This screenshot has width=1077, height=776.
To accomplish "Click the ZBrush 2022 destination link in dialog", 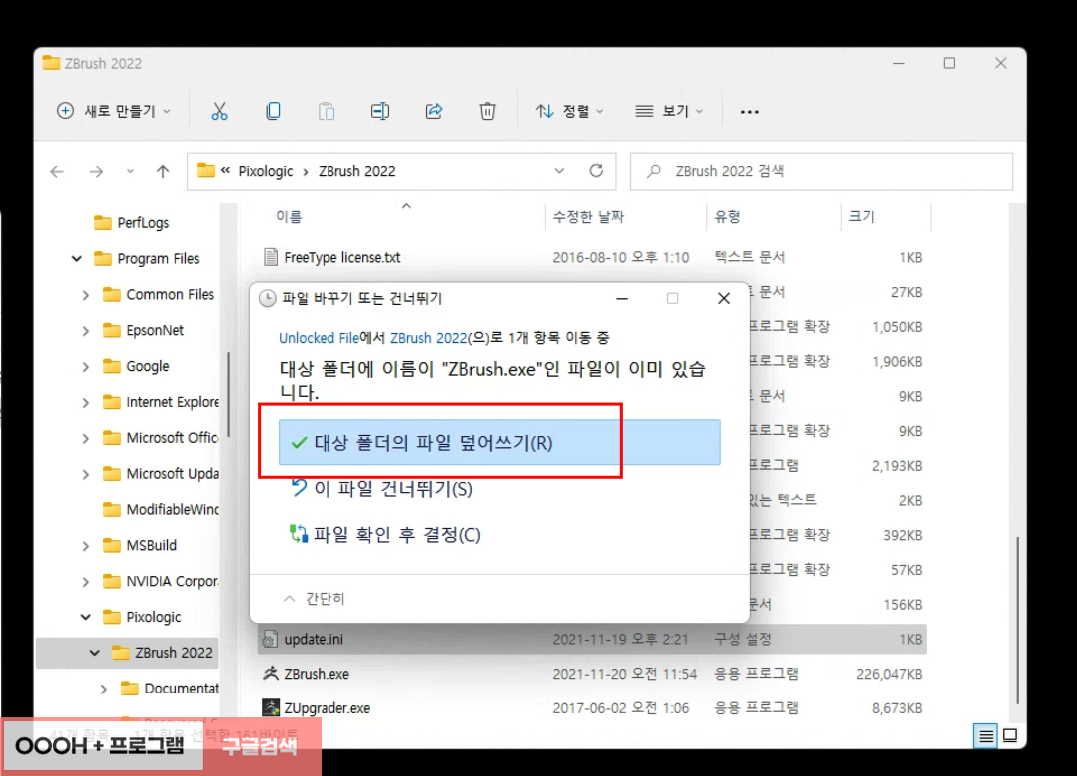I will 429,338.
